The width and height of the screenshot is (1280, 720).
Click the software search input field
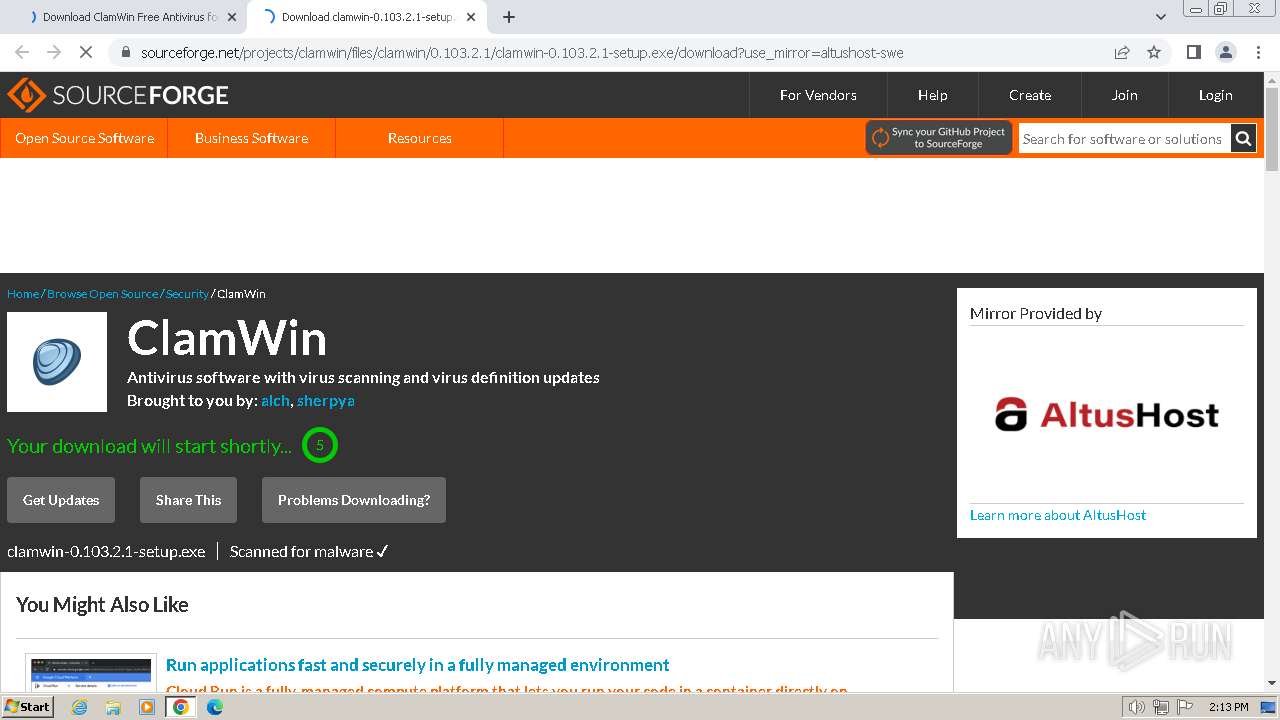click(1124, 139)
